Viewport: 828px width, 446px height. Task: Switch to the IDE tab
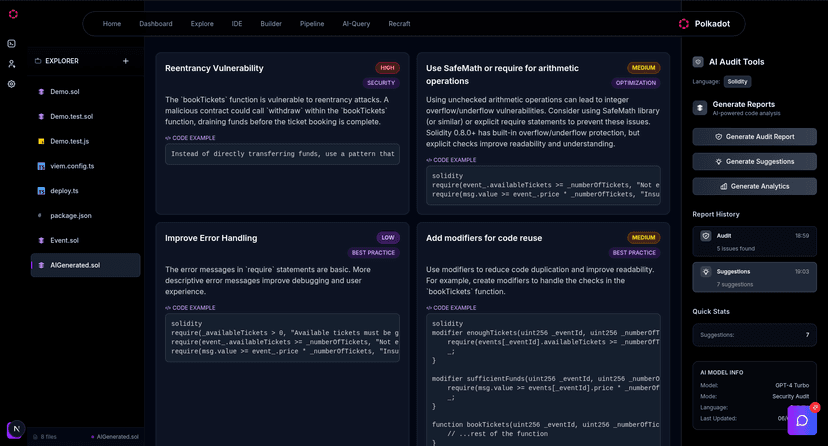point(237,24)
